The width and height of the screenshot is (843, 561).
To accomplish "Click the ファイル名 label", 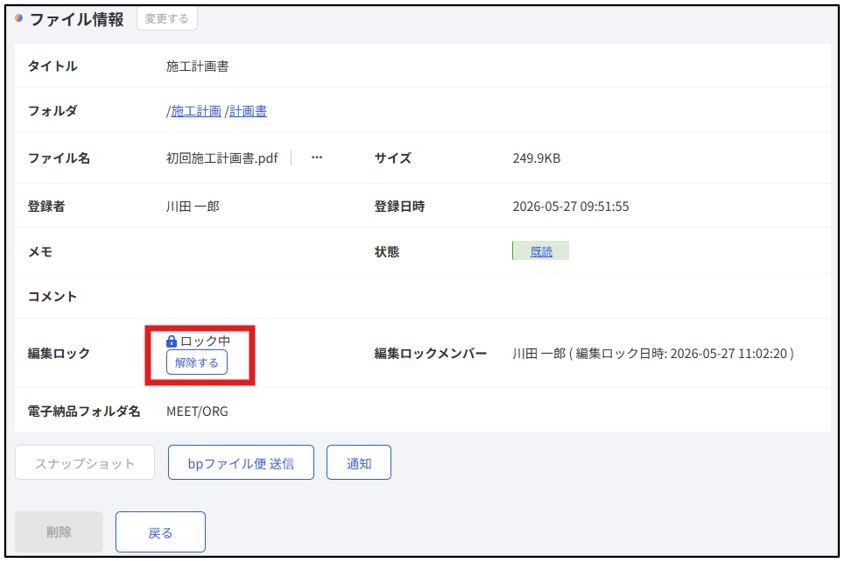I will 59,158.
